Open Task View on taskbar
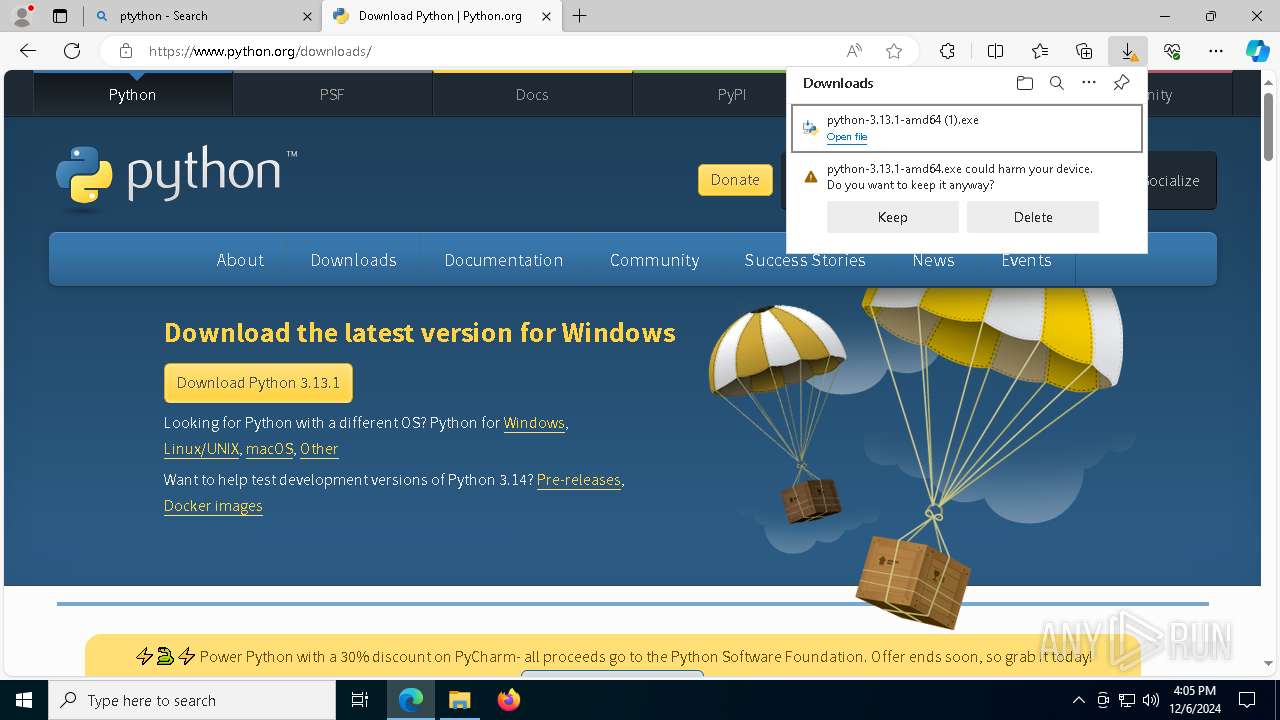The height and width of the screenshot is (720, 1280). point(360,700)
